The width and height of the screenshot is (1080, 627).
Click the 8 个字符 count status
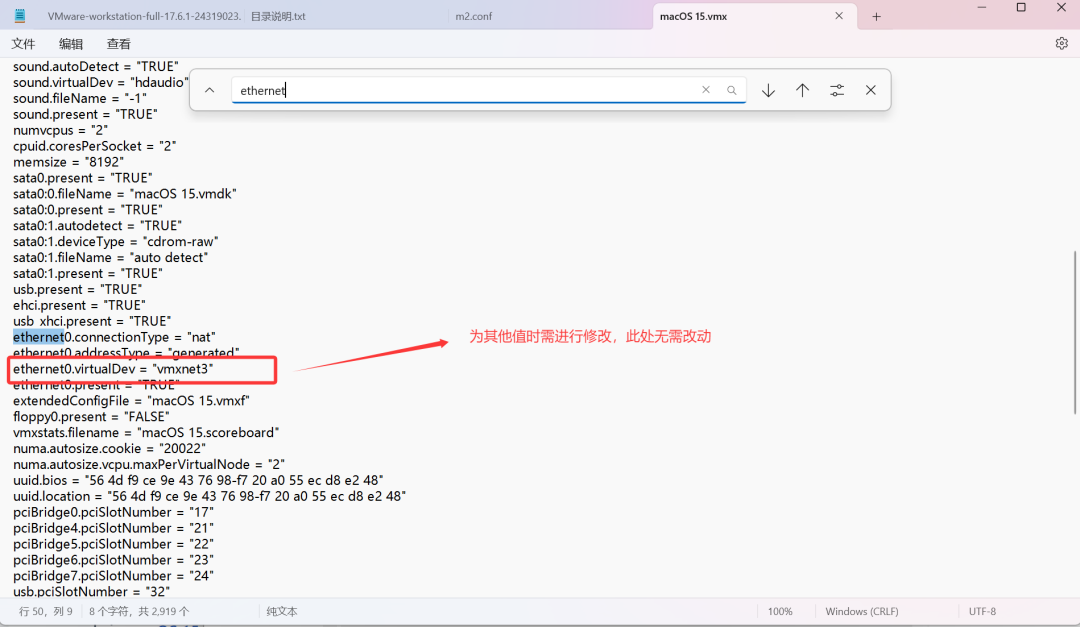[x=139, y=611]
